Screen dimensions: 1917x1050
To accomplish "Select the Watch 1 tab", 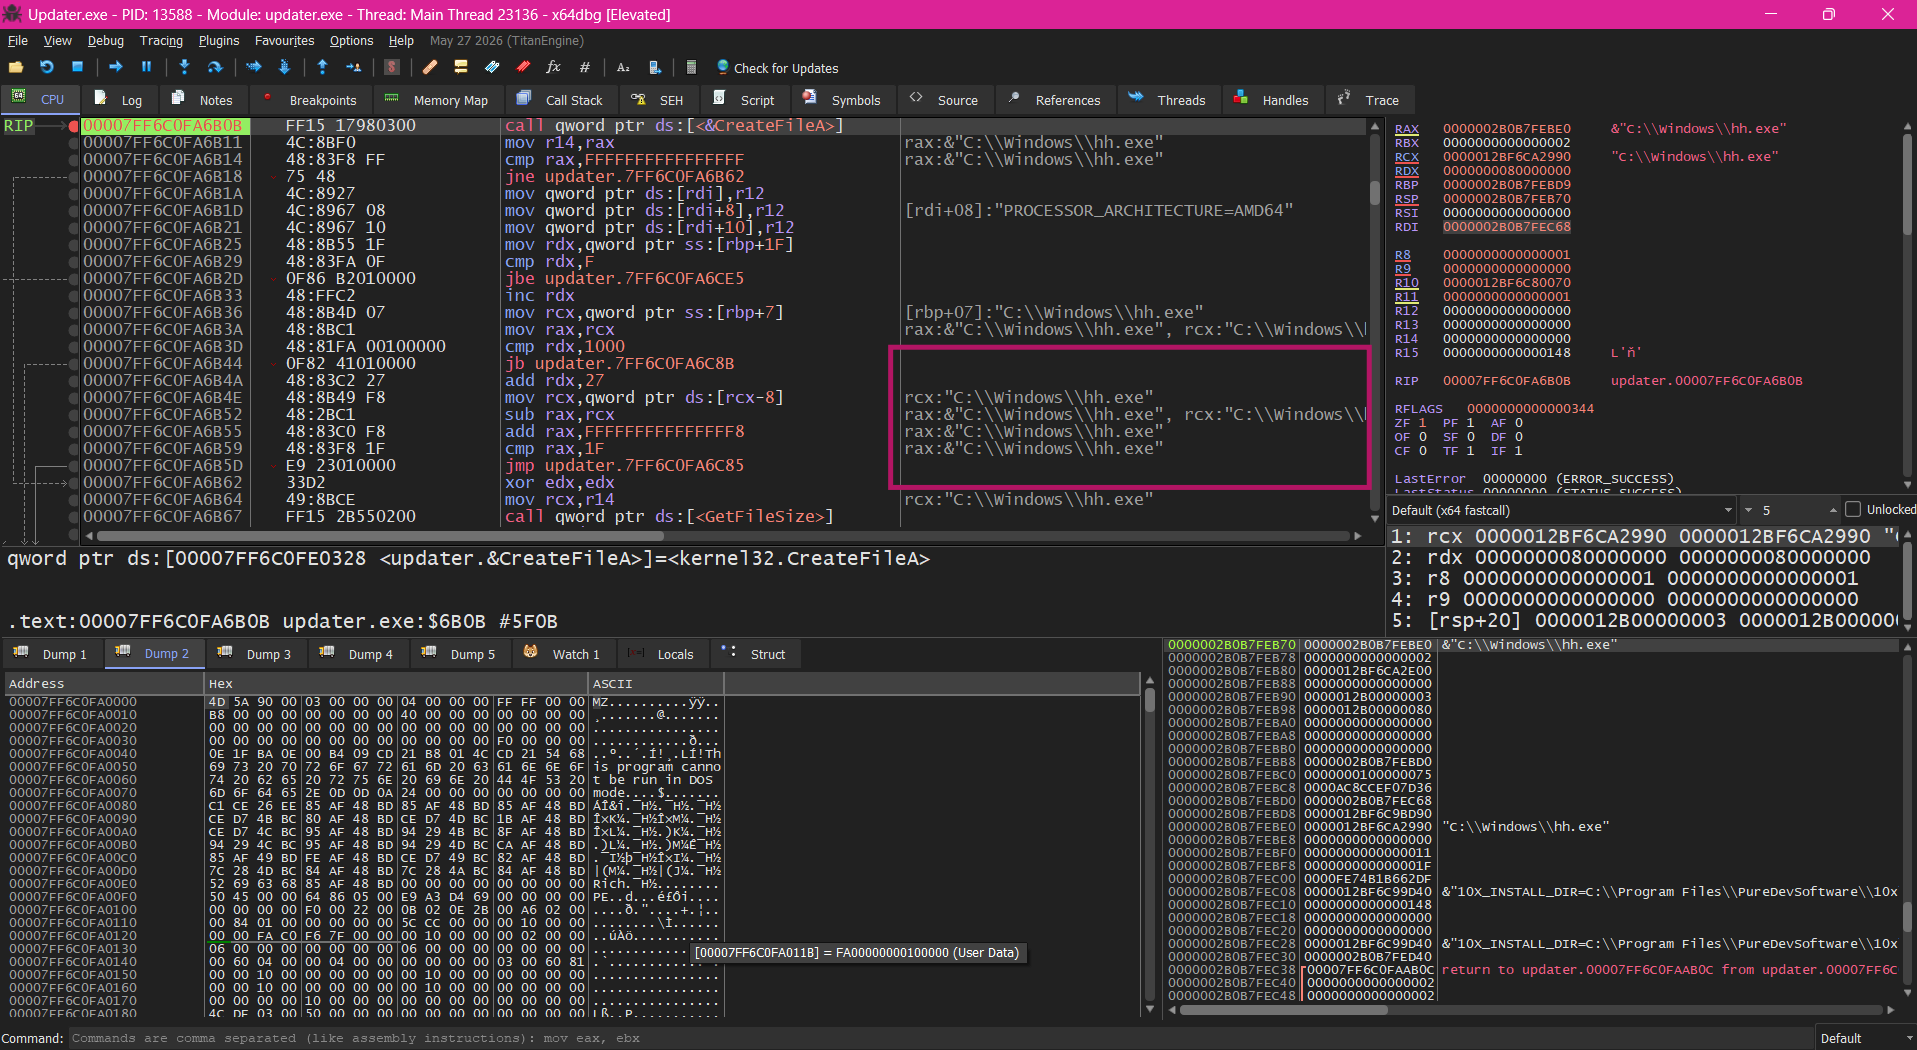I will click(563, 654).
